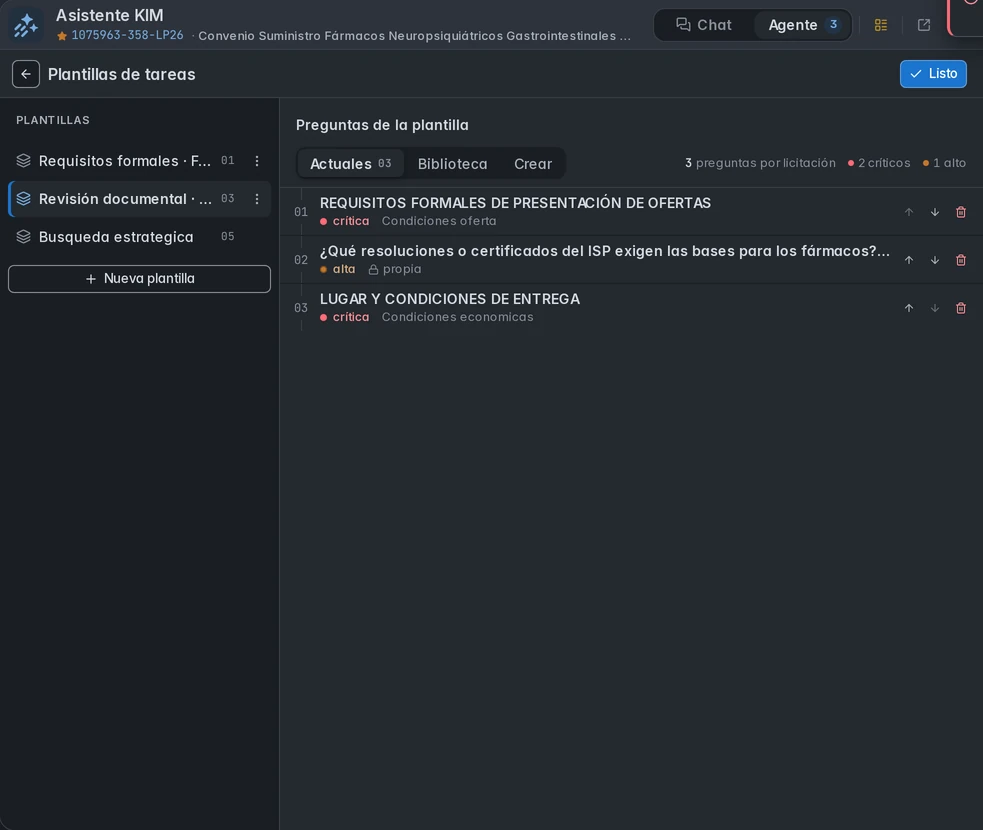Switch to Agente mode
983x830 pixels.
pos(802,25)
